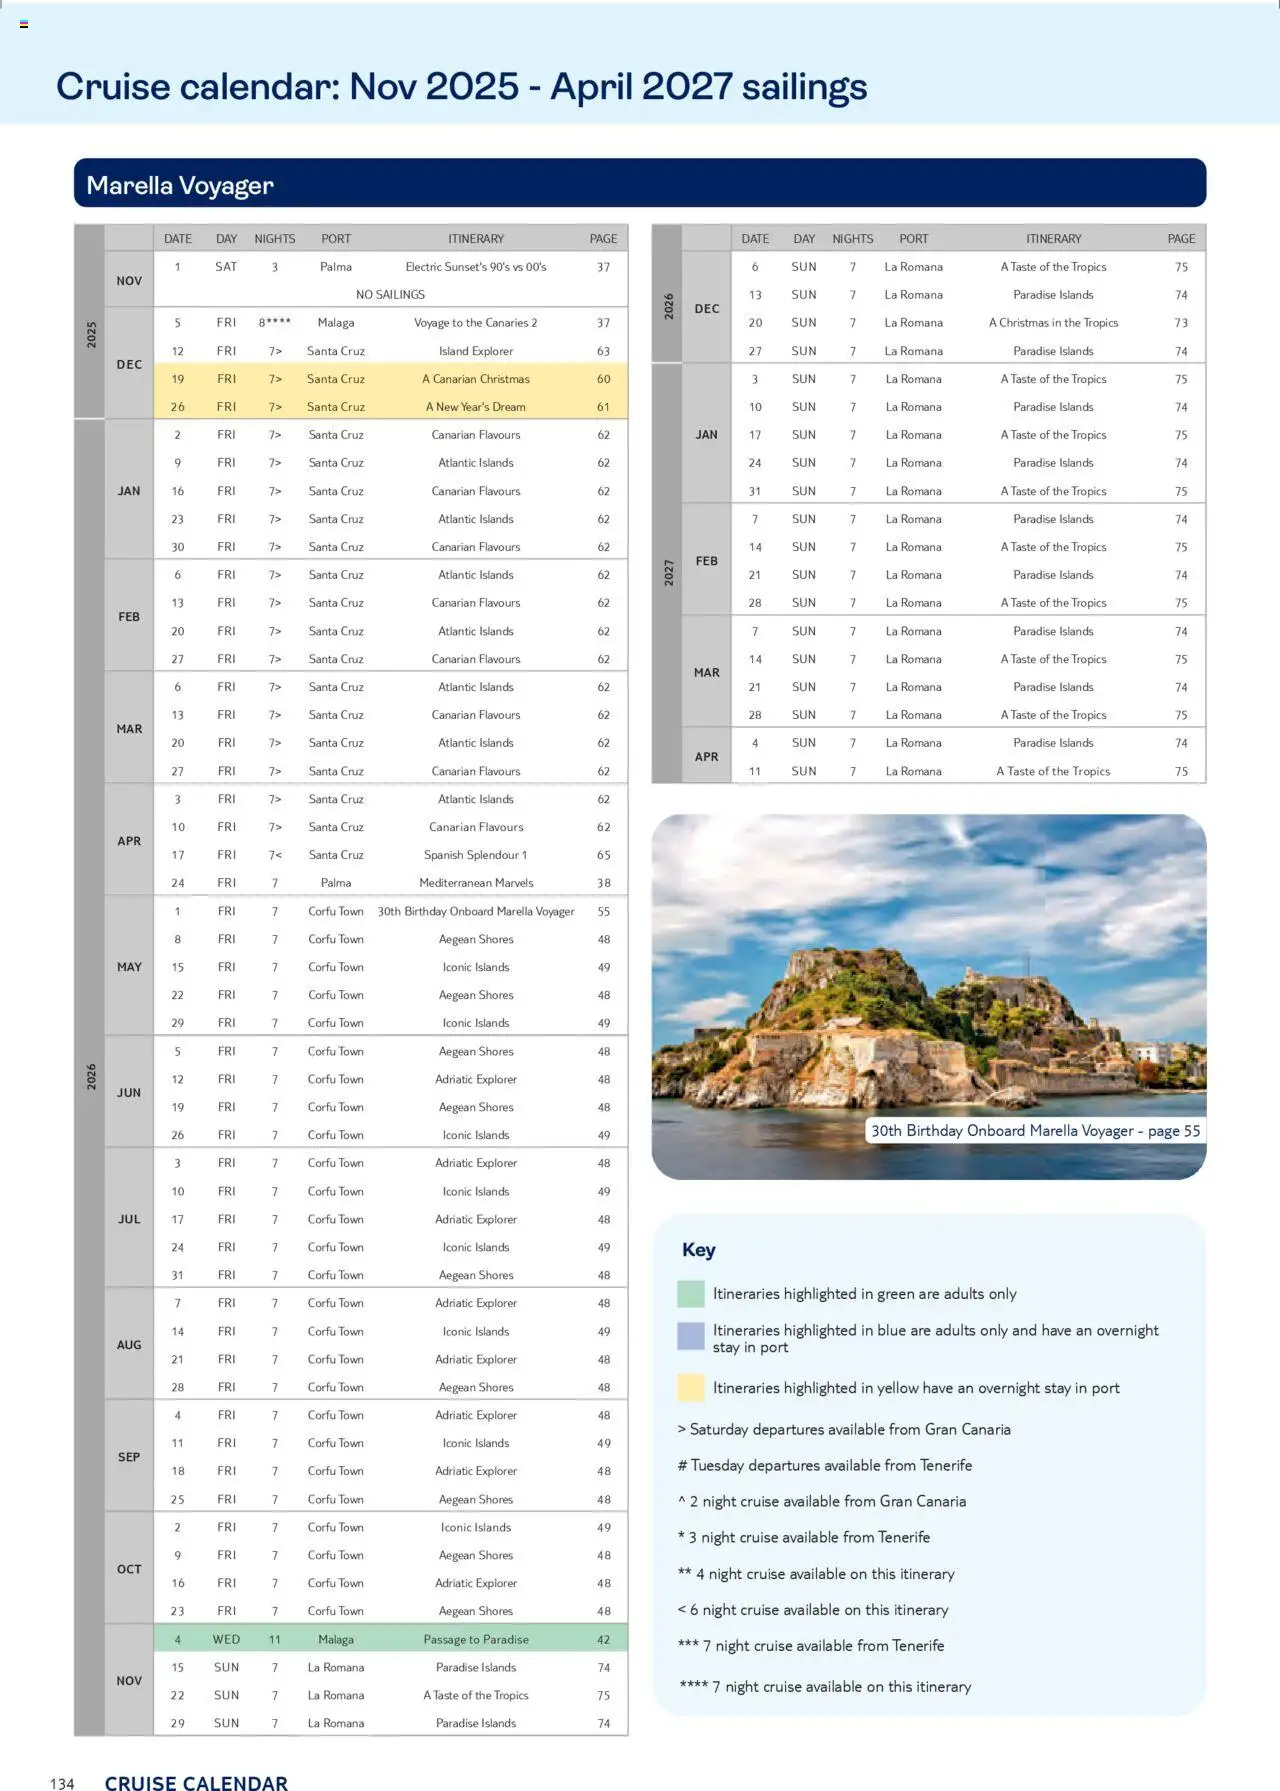
Task: Click the '2025' year band label
Action: (x=91, y=335)
